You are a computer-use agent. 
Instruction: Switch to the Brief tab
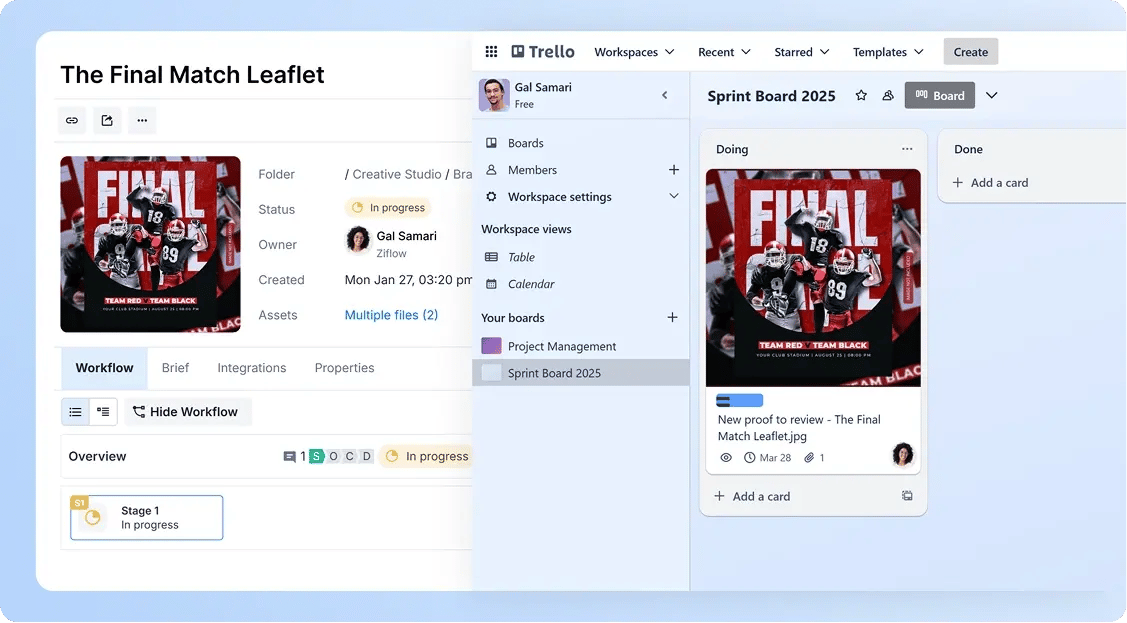[x=175, y=368]
